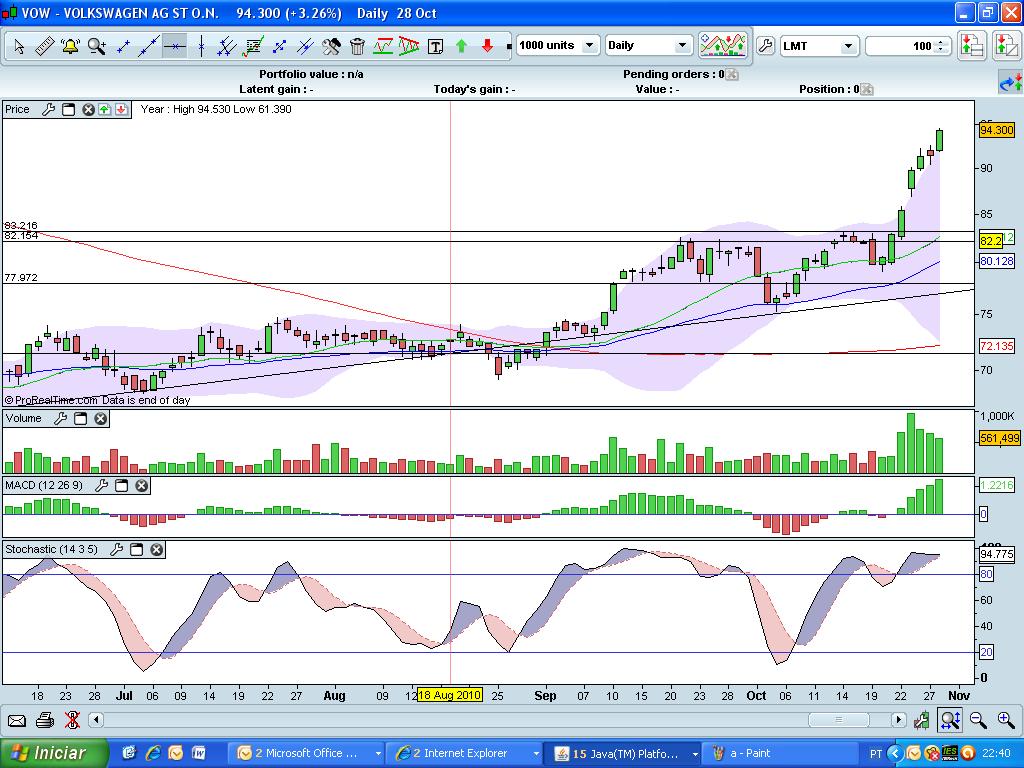This screenshot has width=1024, height=768.
Task: Cancel pending orders X button
Action: [732, 74]
